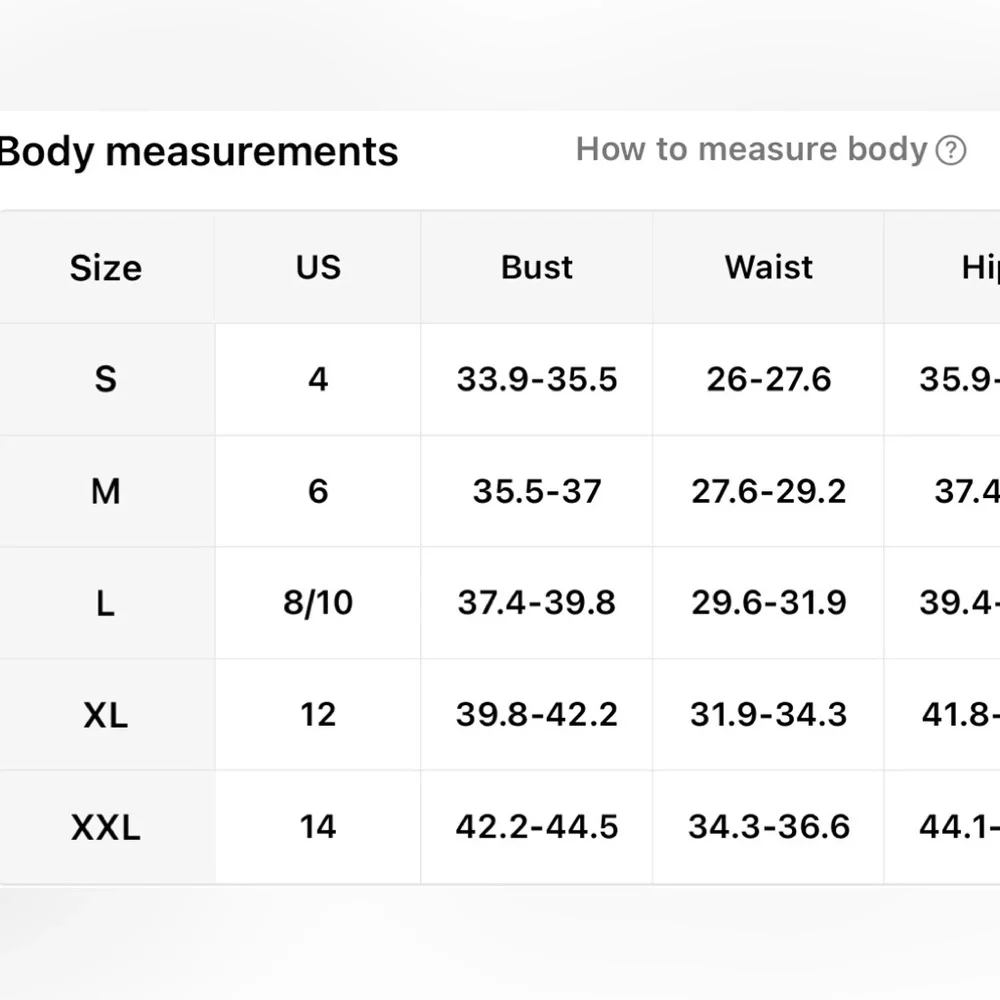
Task: Click US size 8/10 cell
Action: [x=318, y=603]
